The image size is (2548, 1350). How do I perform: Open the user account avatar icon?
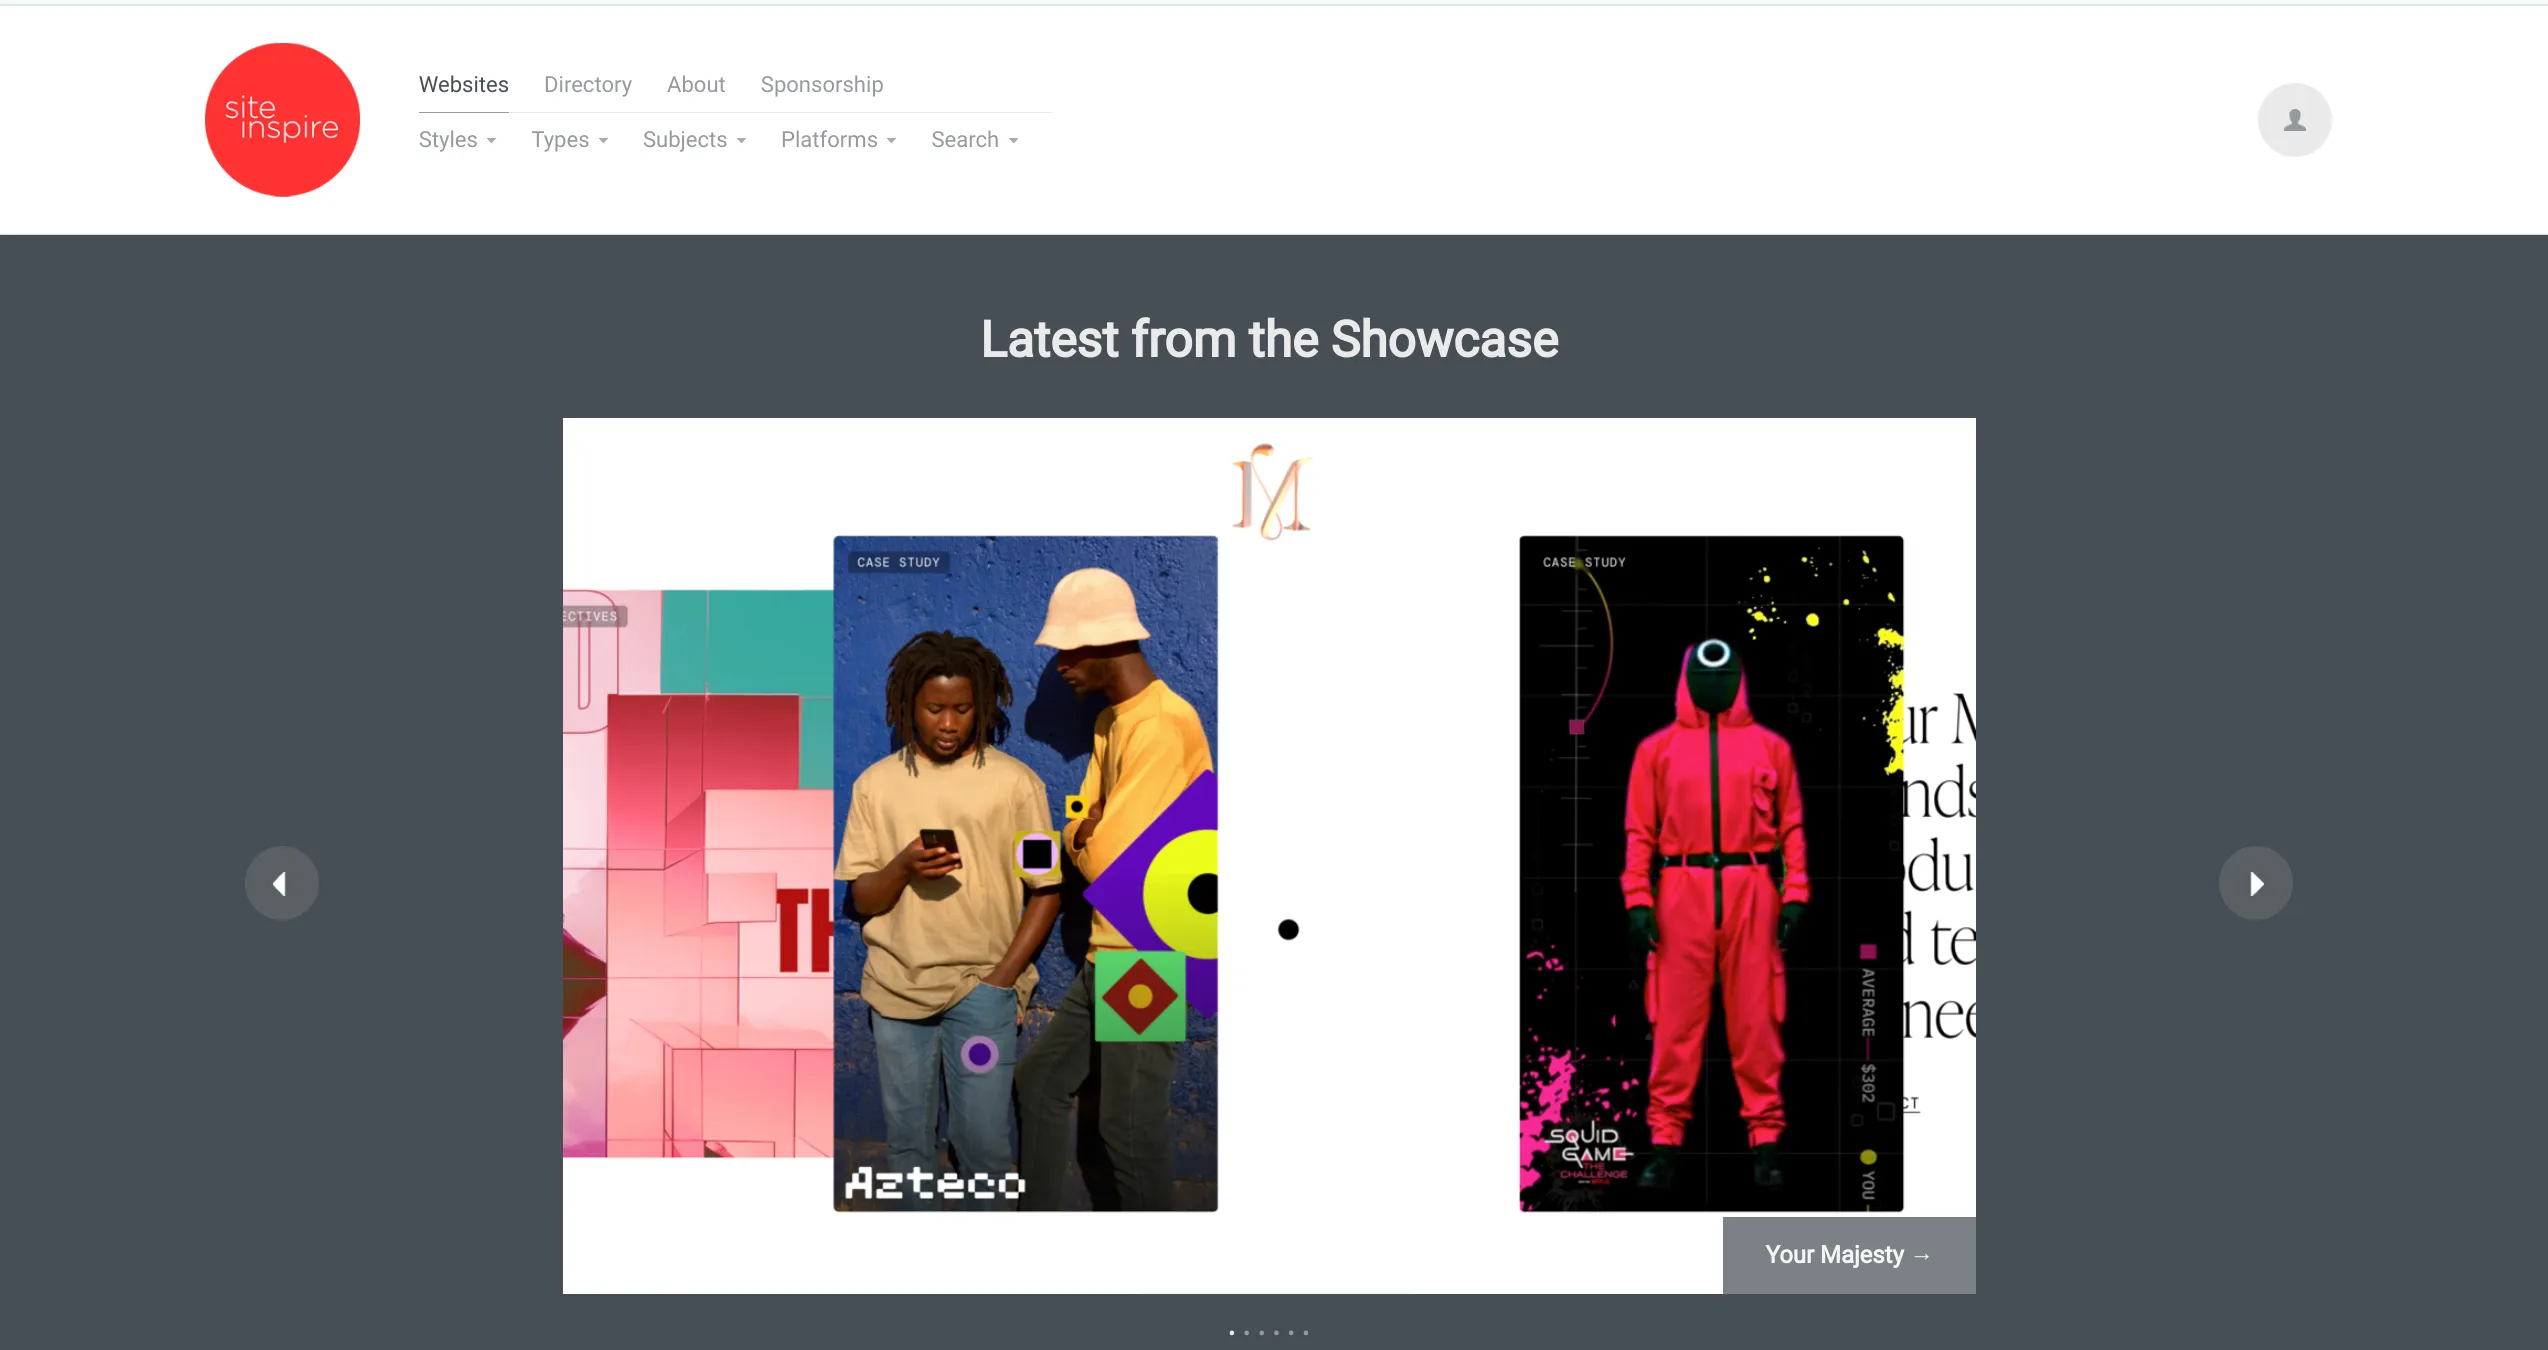[2294, 120]
